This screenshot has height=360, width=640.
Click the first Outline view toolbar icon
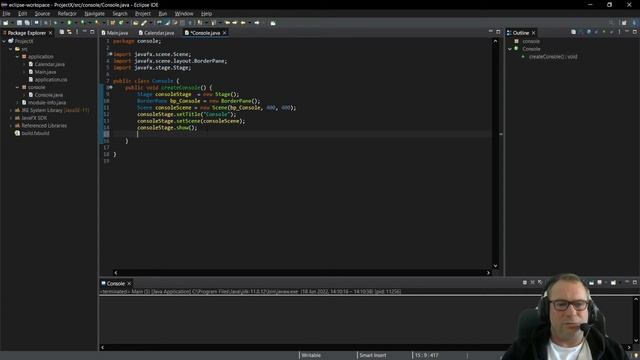tap(573, 32)
